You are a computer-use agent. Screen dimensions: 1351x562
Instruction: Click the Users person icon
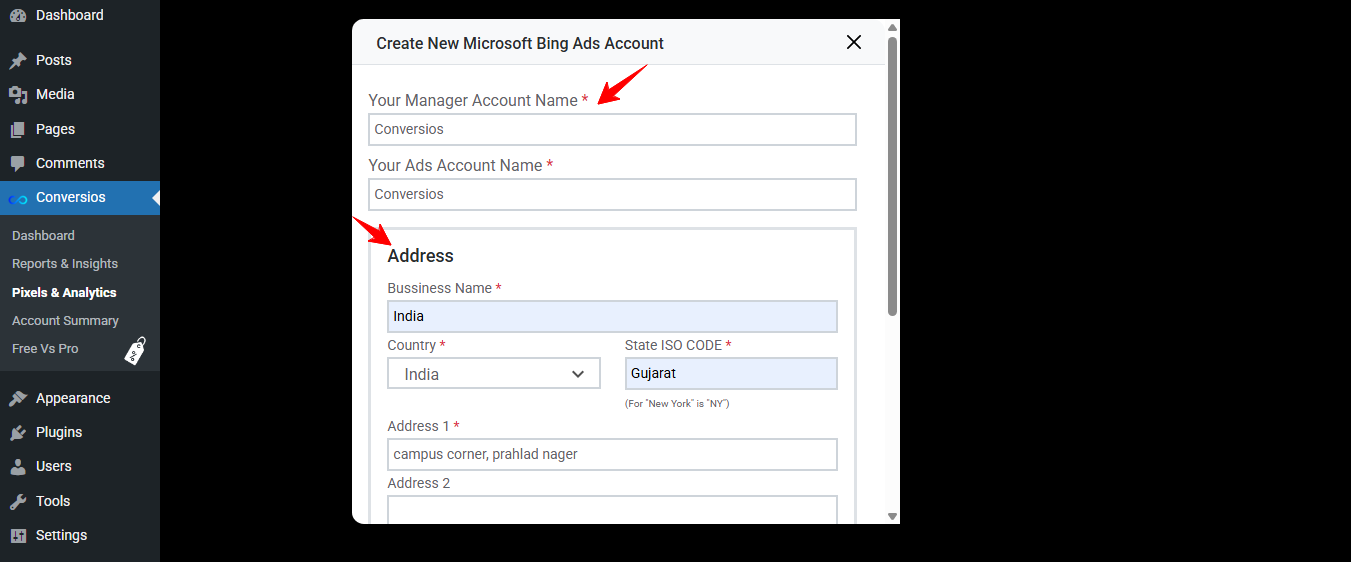[18, 466]
